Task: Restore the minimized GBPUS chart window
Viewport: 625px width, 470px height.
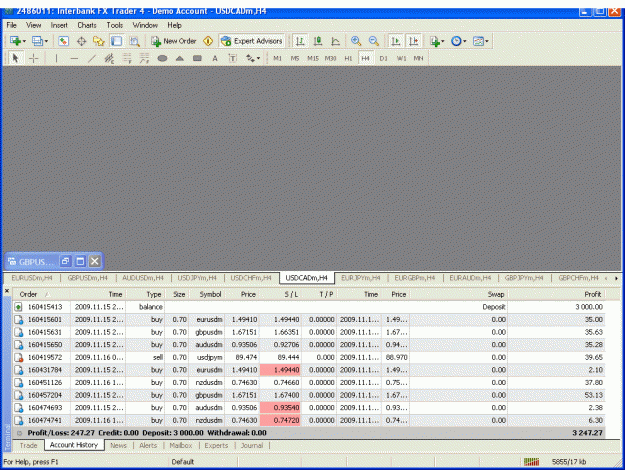Action: tap(65, 261)
